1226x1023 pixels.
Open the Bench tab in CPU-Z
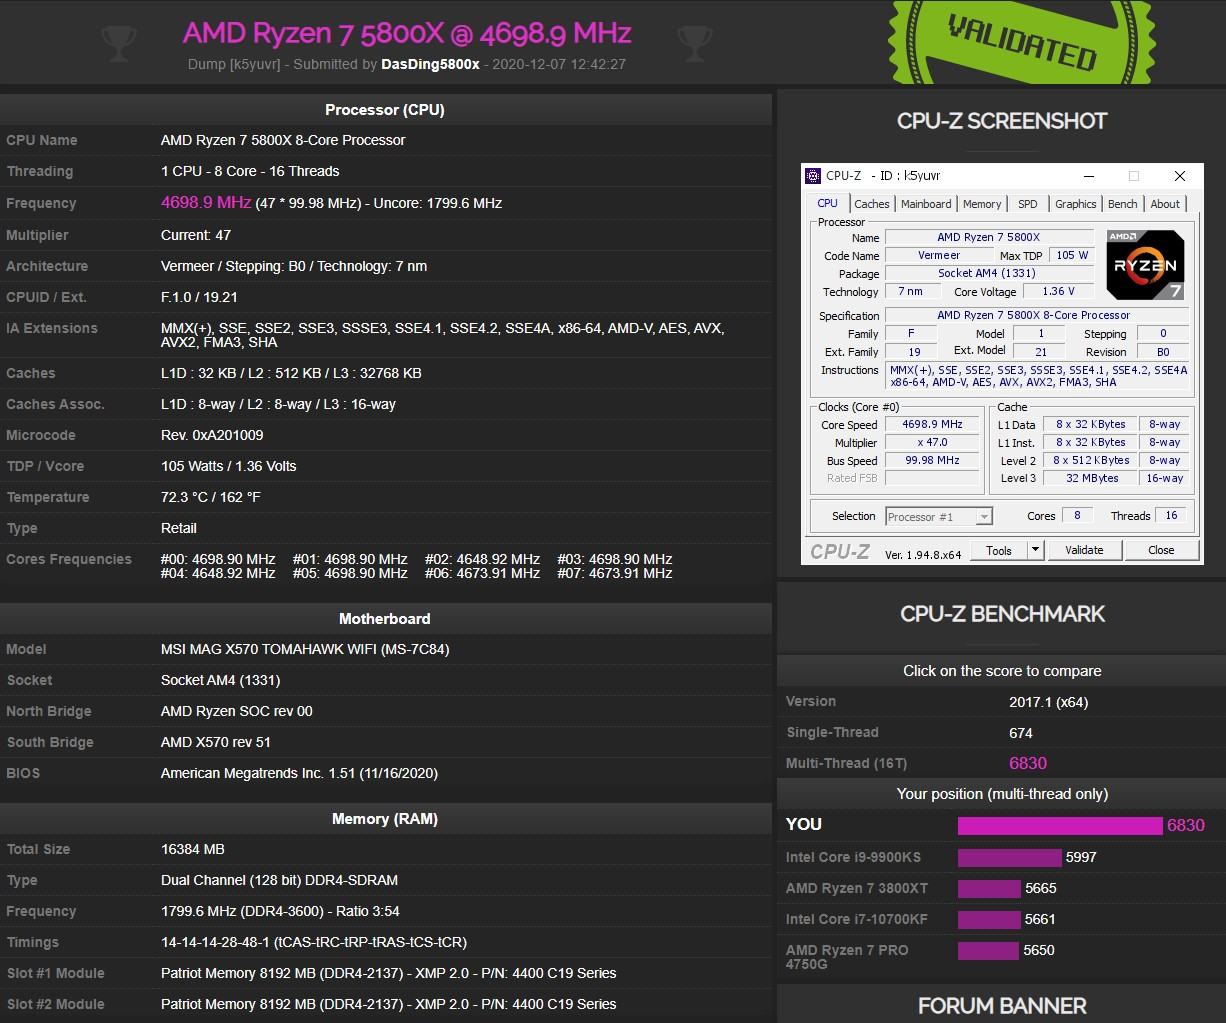(1123, 204)
